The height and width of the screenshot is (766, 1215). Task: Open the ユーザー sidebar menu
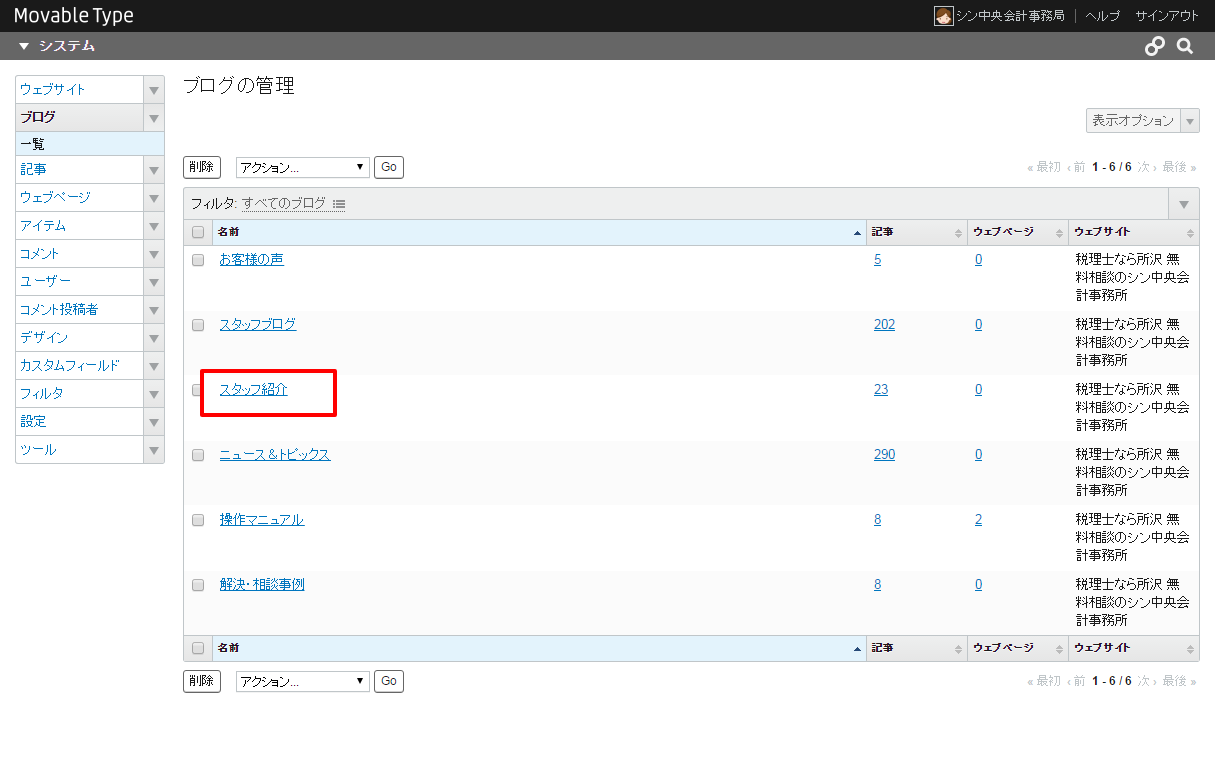(x=80, y=282)
